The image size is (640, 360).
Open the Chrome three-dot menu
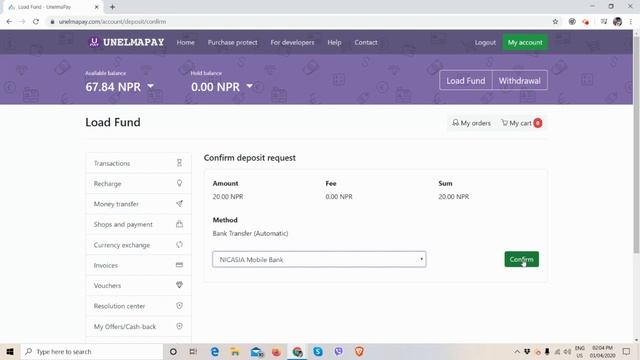631,22
